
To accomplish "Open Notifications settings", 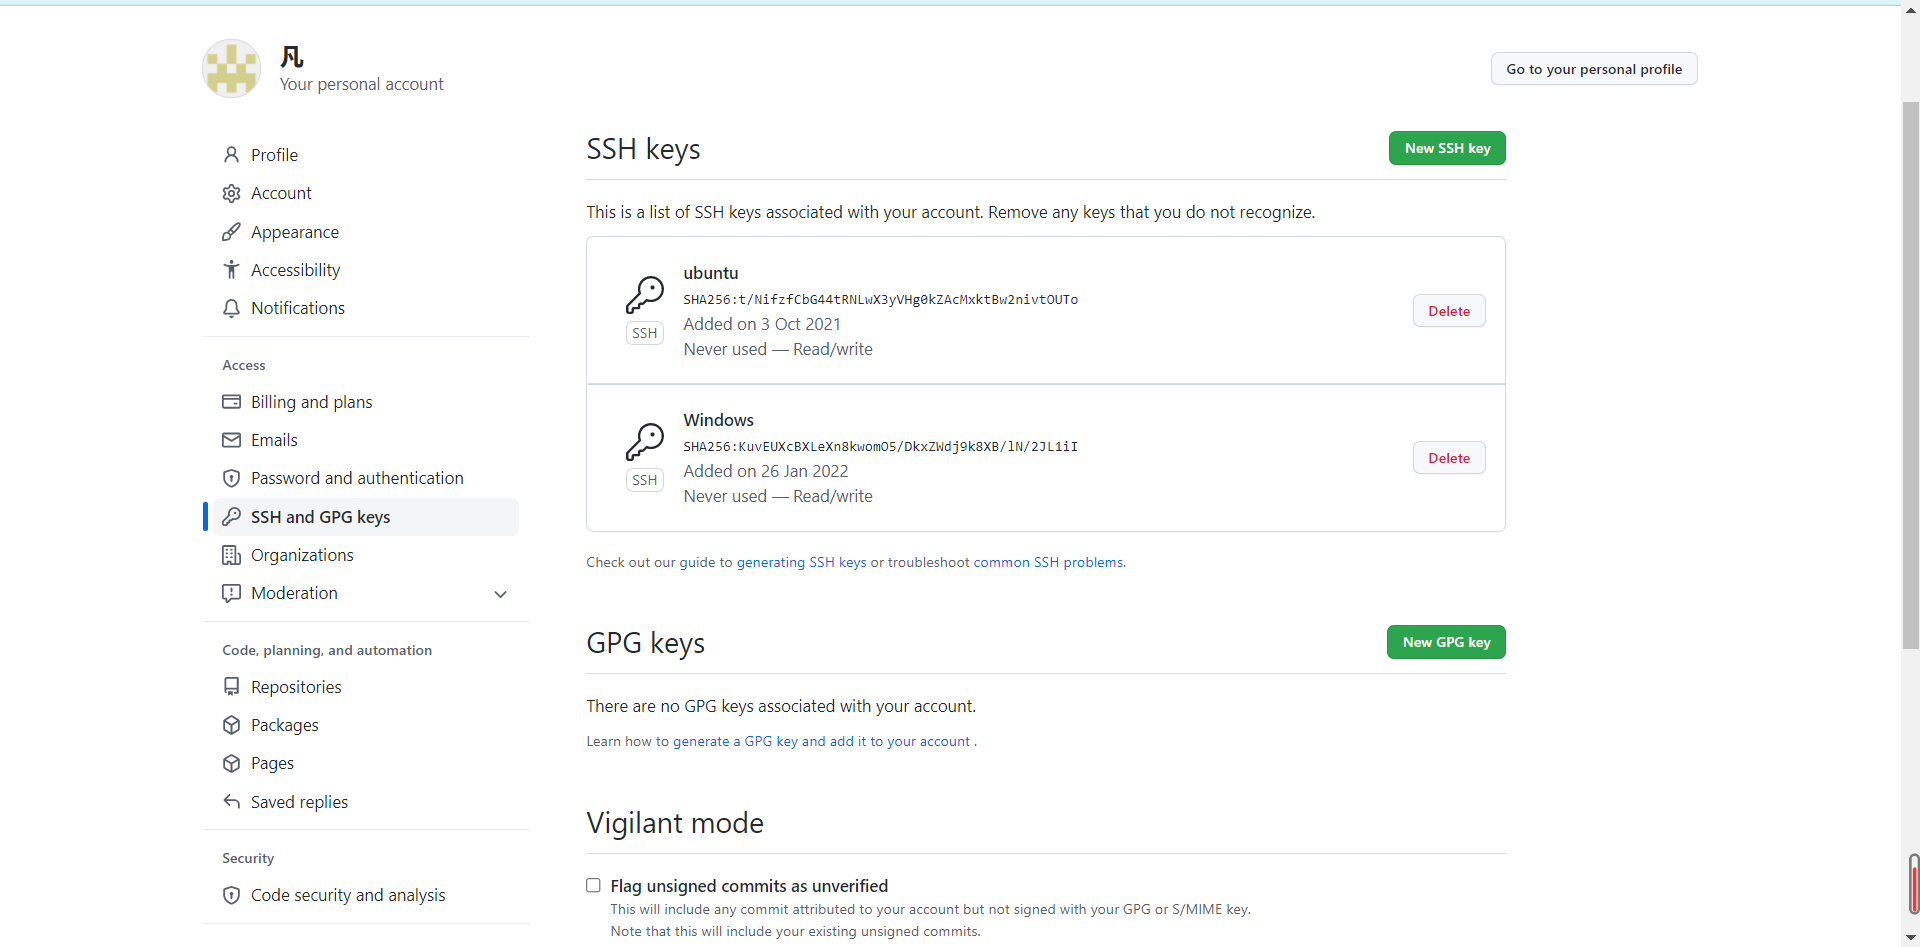I will pos(365,308).
